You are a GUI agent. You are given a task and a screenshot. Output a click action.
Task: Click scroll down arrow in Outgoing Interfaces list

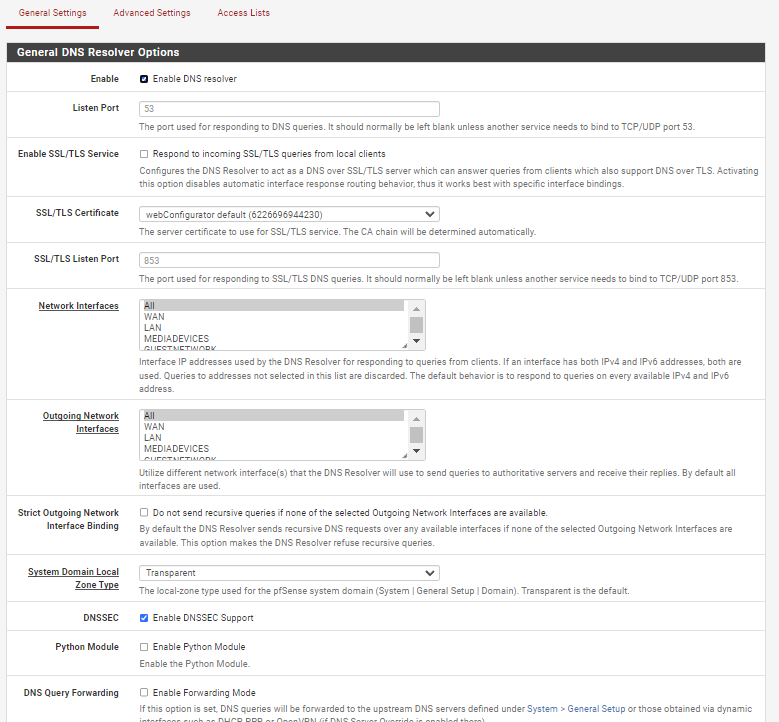[x=416, y=451]
